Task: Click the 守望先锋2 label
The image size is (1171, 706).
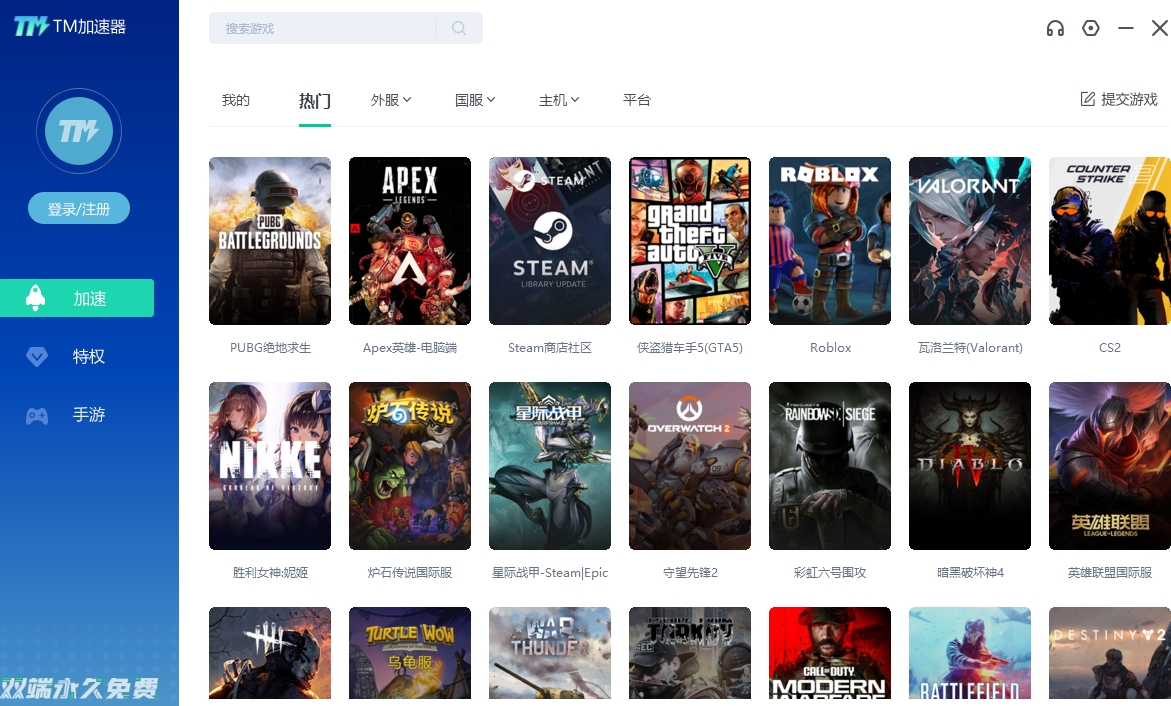Action: pos(690,572)
